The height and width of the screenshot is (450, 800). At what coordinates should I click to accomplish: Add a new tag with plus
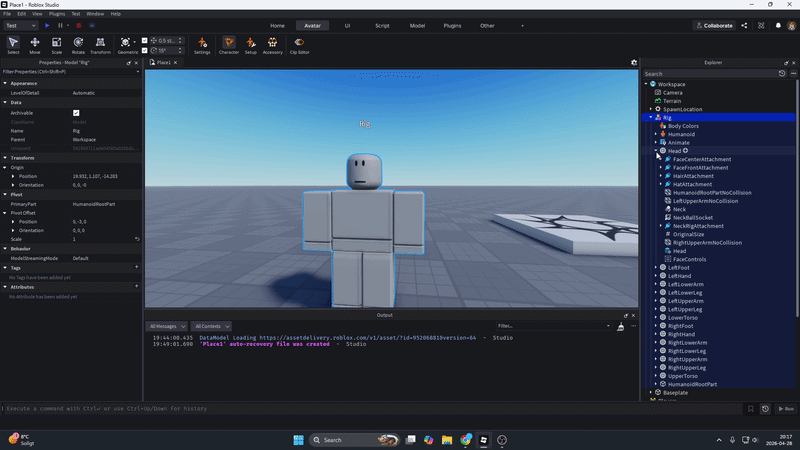(x=136, y=267)
